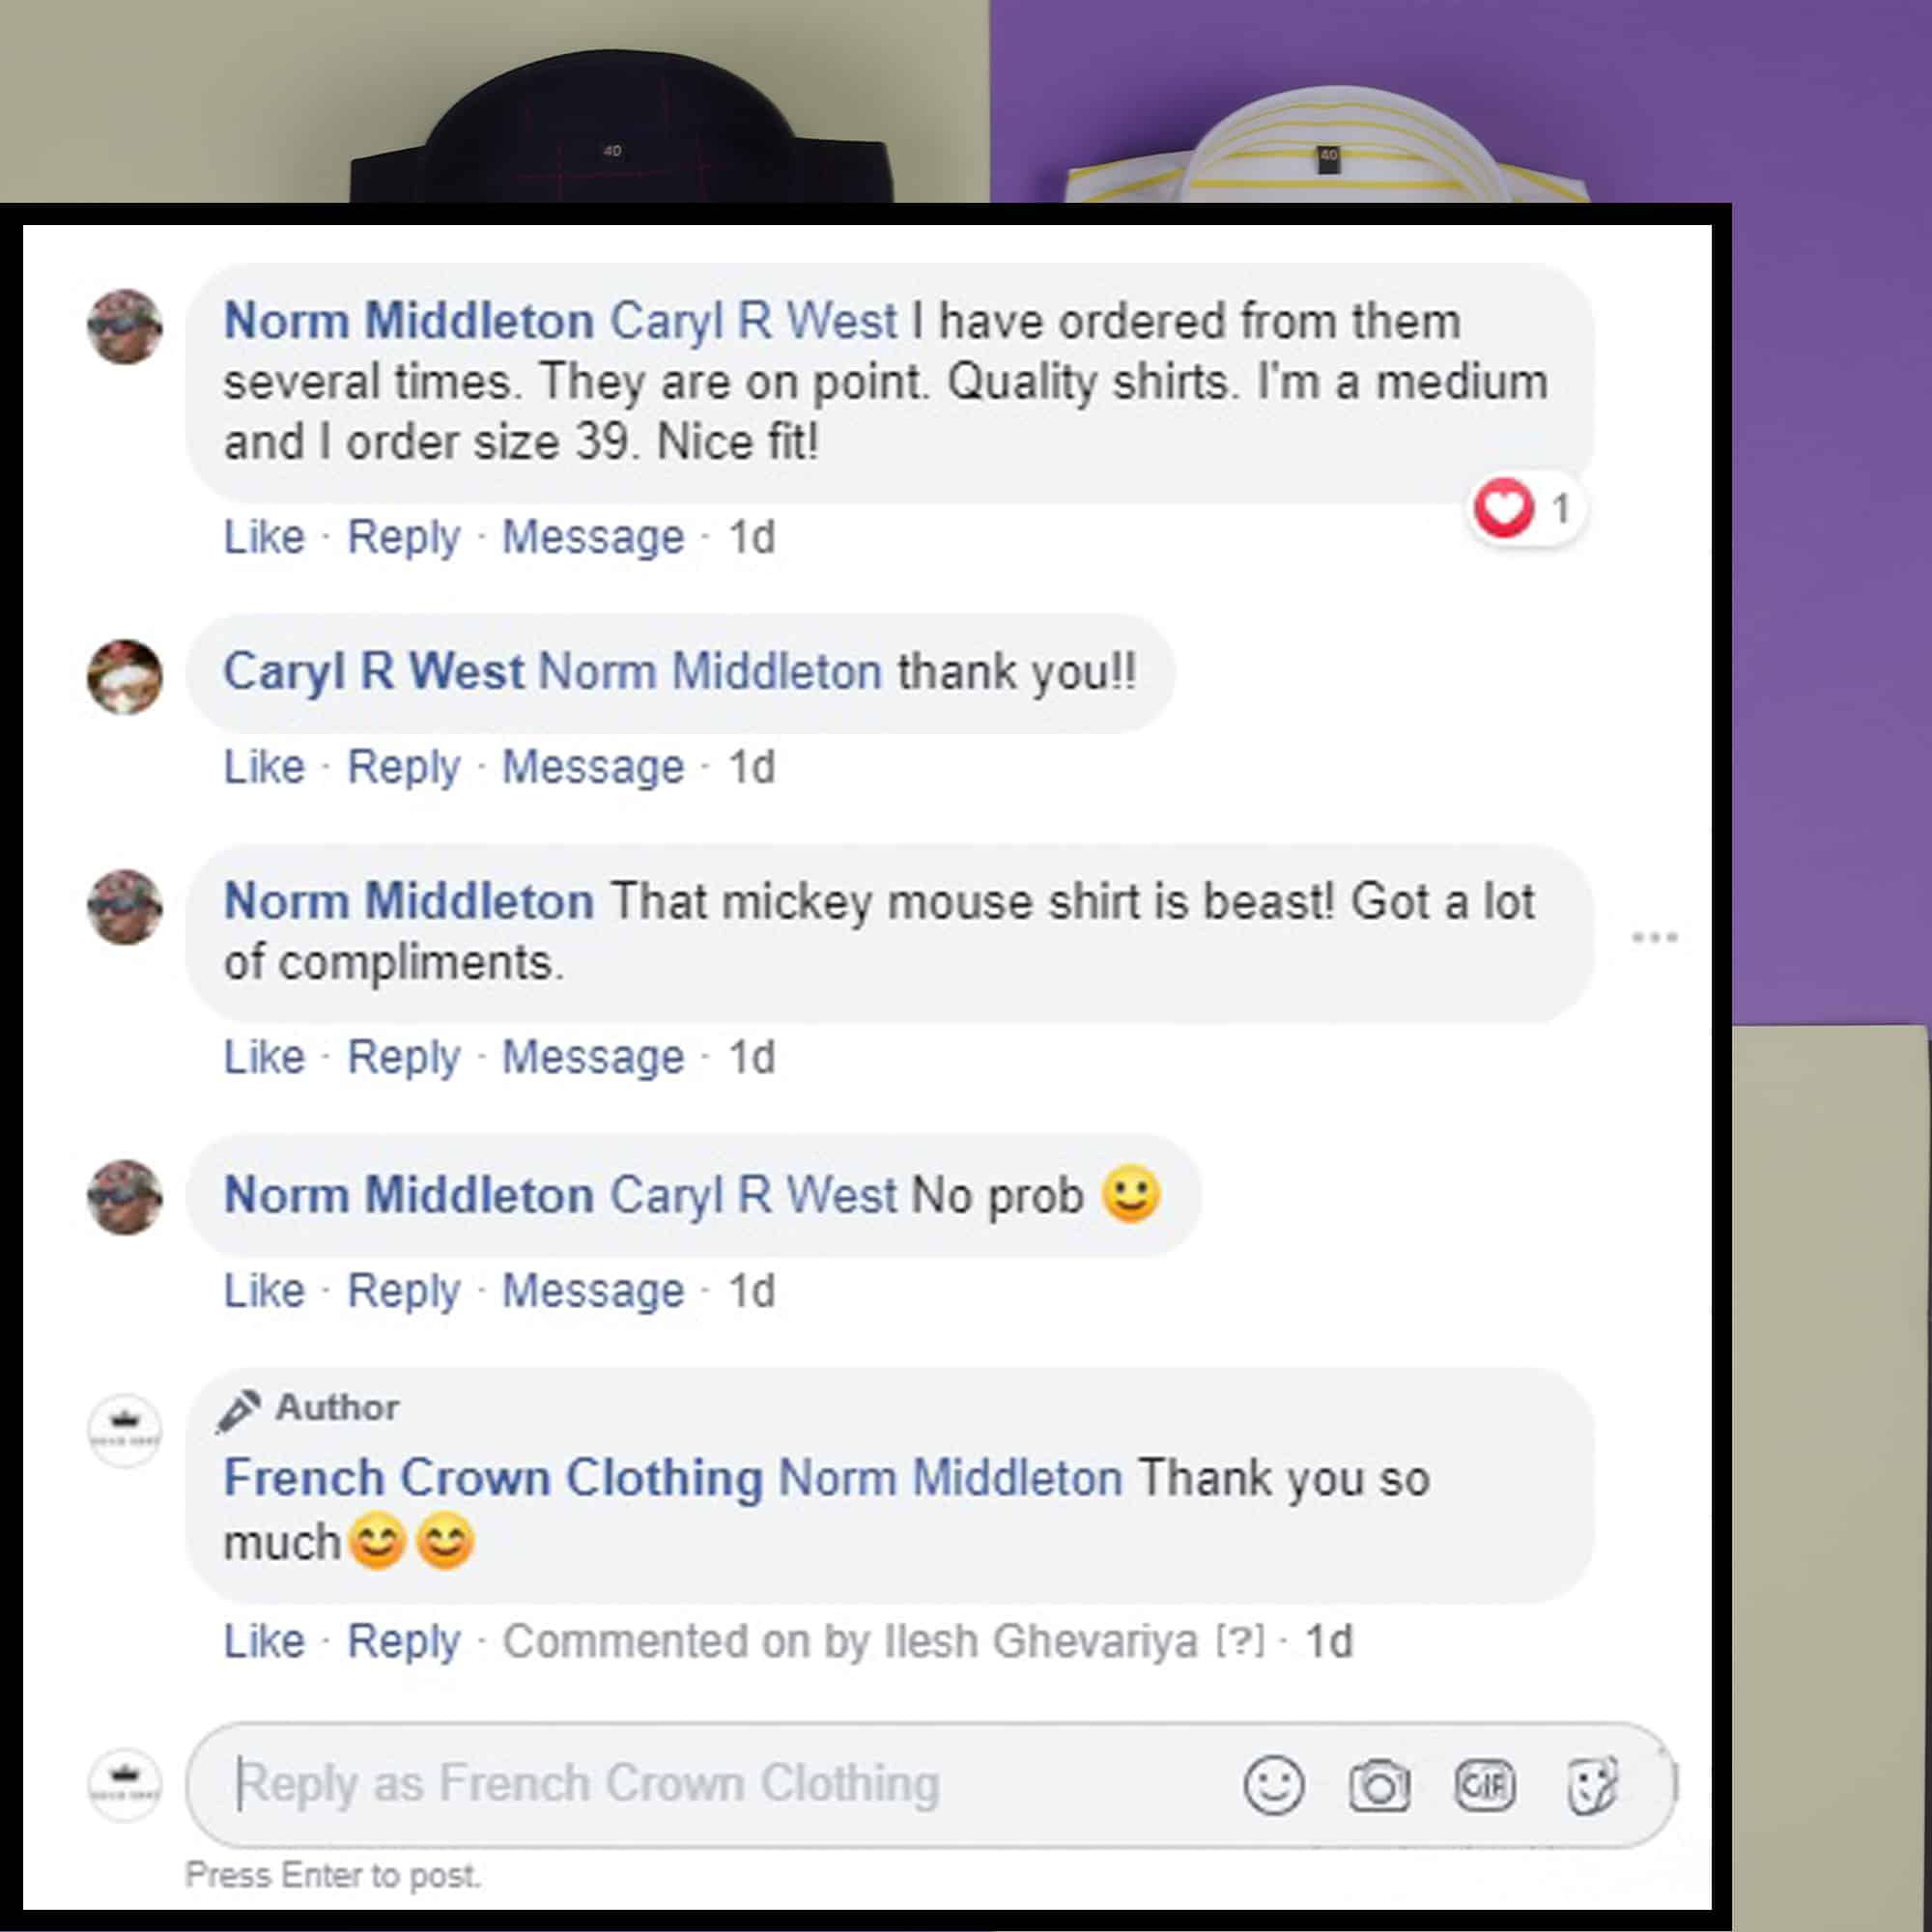Reply to Caryl R West's thank you comment

[403, 768]
